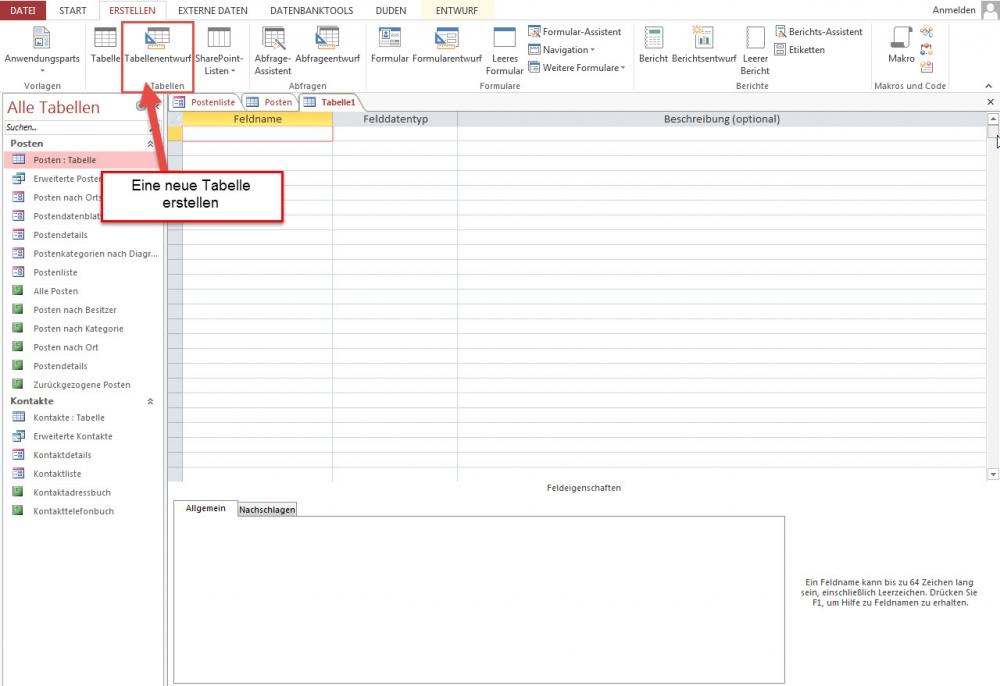
Task: Open the DATENBANKTOOLS tab
Action: point(311,10)
